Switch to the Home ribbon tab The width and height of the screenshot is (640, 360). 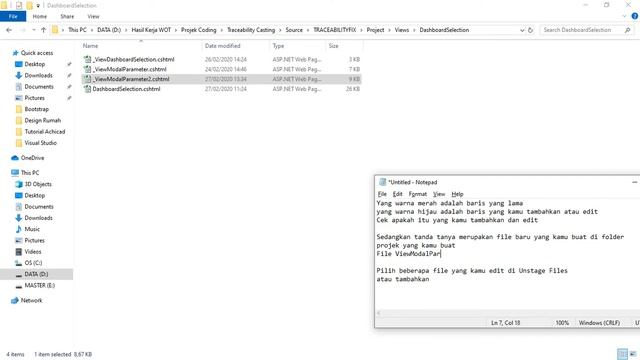click(40, 16)
